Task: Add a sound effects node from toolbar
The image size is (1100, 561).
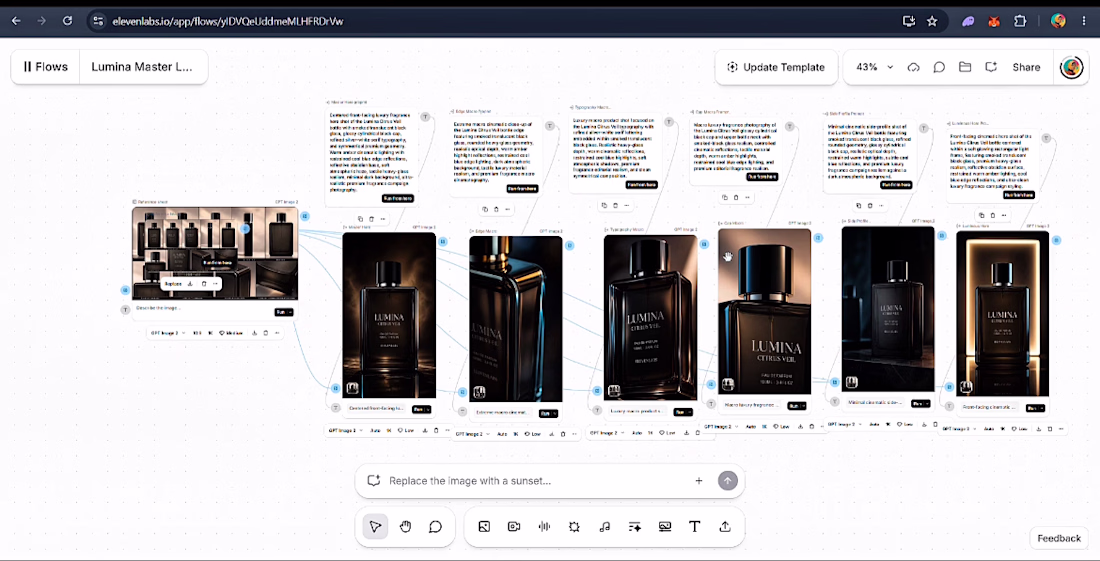Action: point(574,527)
